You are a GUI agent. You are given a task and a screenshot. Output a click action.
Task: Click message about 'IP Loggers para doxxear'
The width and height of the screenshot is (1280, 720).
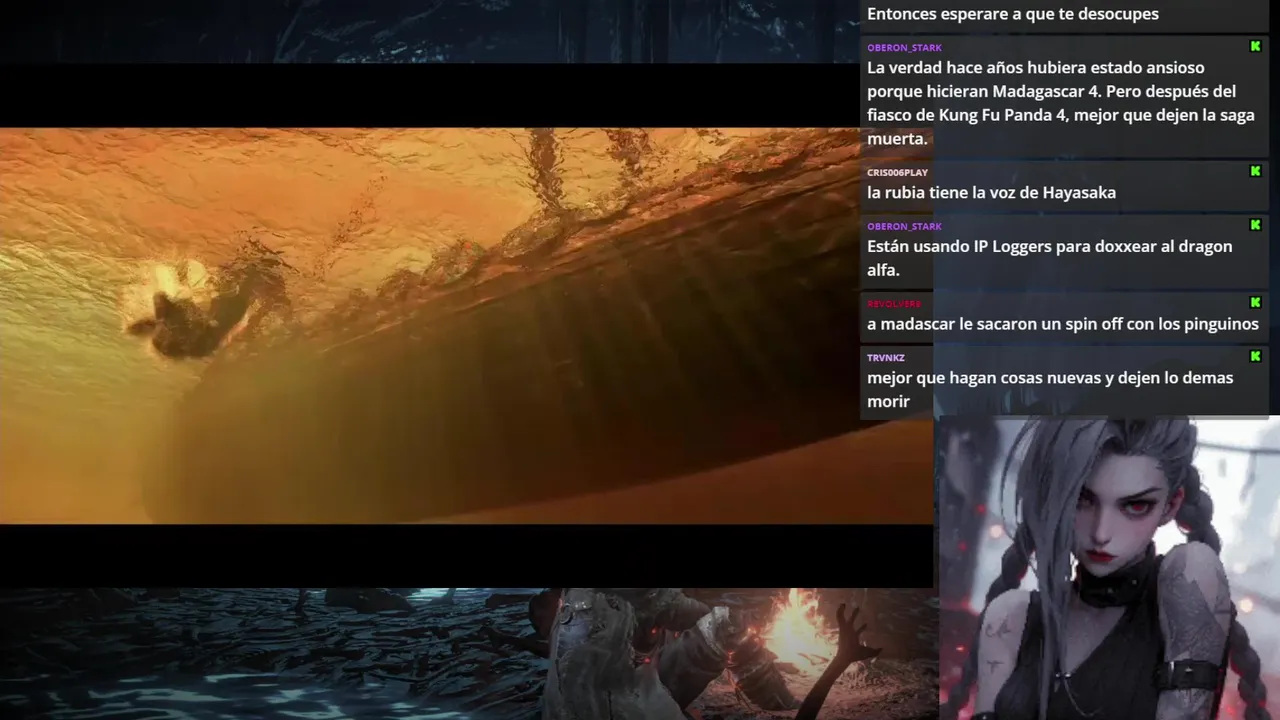coord(1050,258)
